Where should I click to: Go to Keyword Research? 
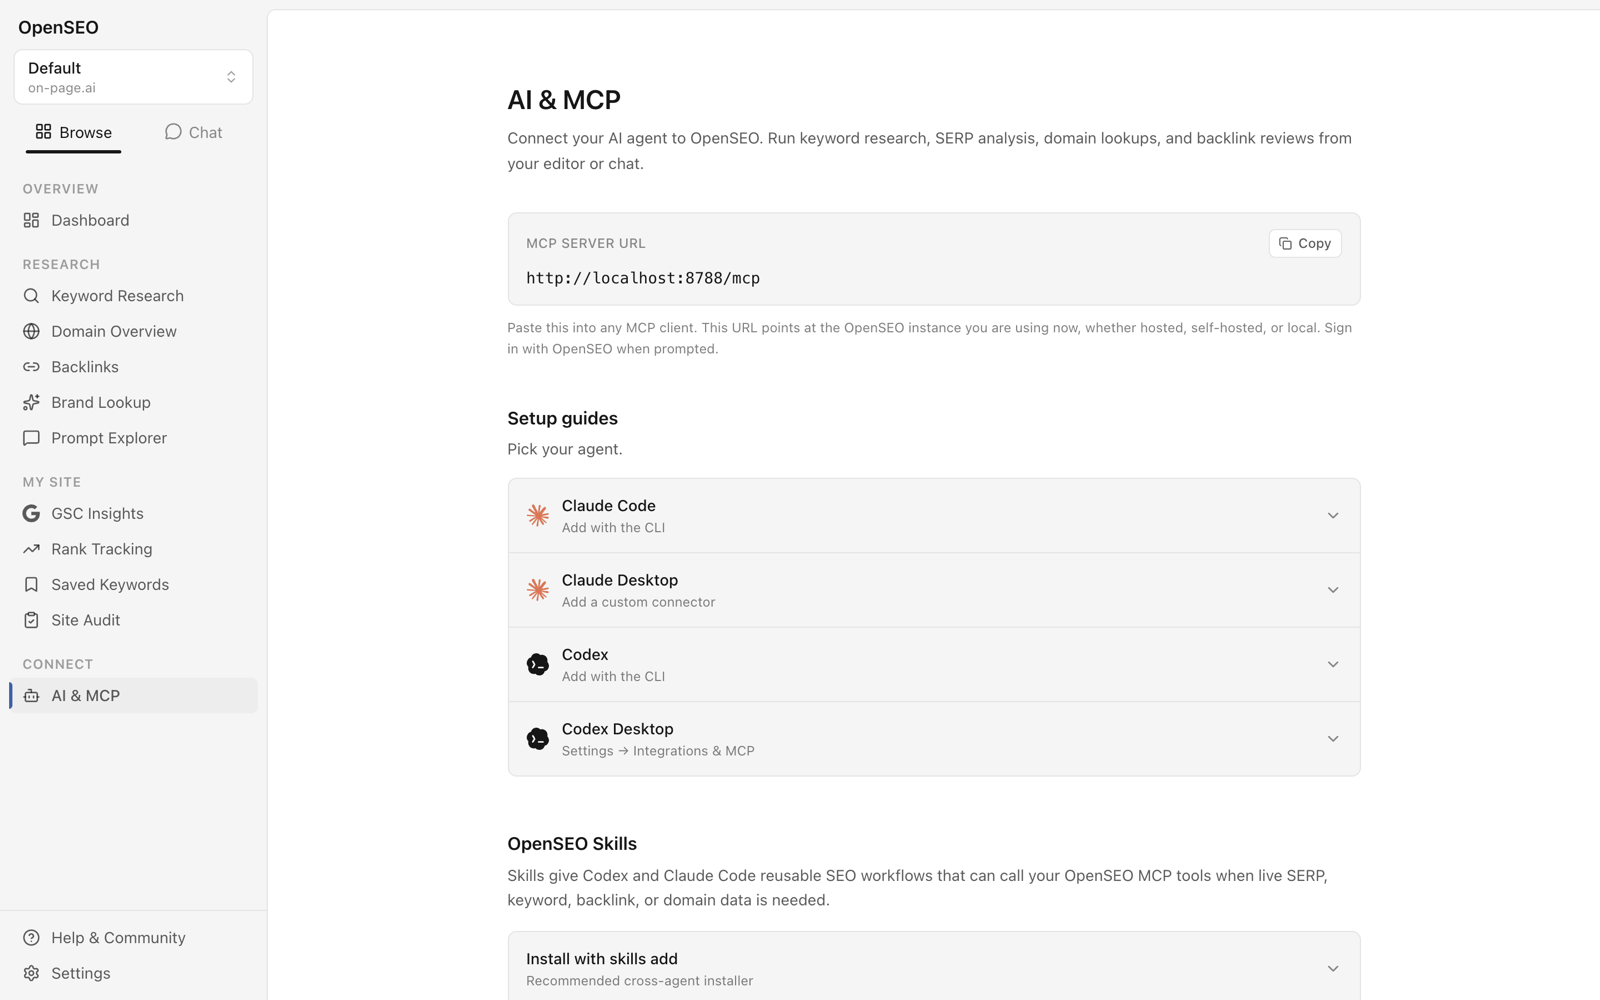point(134,296)
